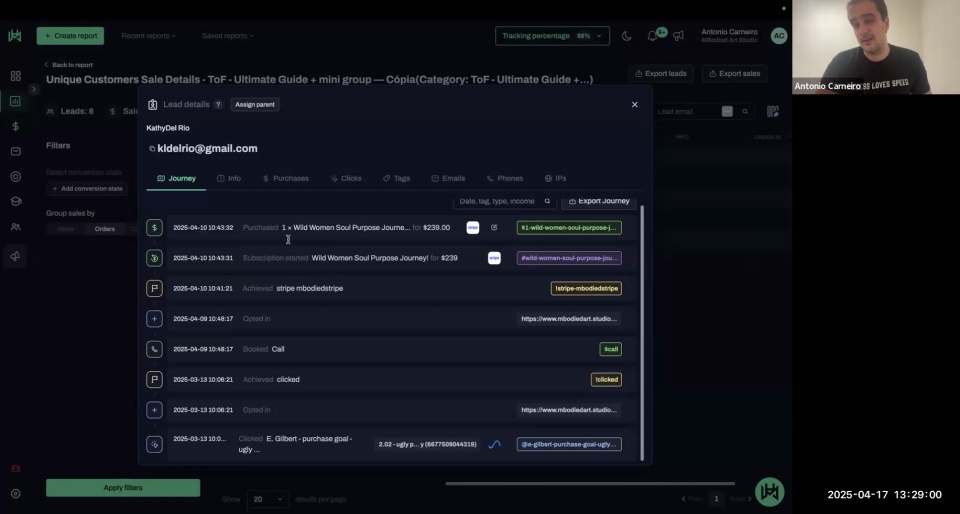Click the cursor icon for E. Gilbert click
This screenshot has height=514, width=960.
154,444
